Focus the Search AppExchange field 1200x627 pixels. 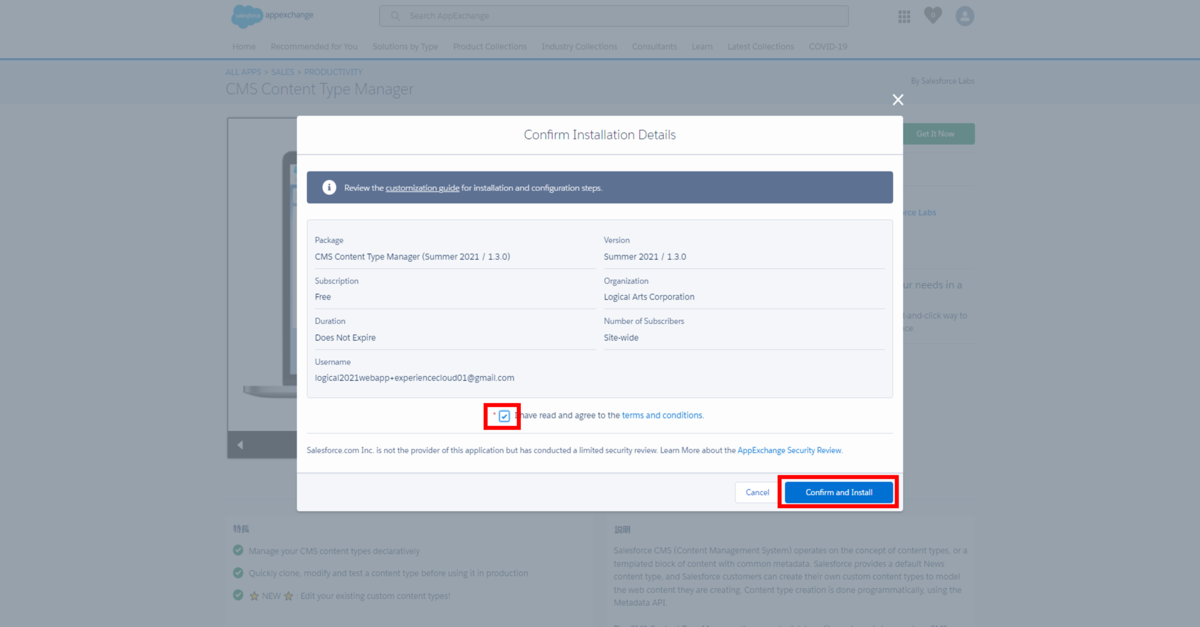coord(614,16)
